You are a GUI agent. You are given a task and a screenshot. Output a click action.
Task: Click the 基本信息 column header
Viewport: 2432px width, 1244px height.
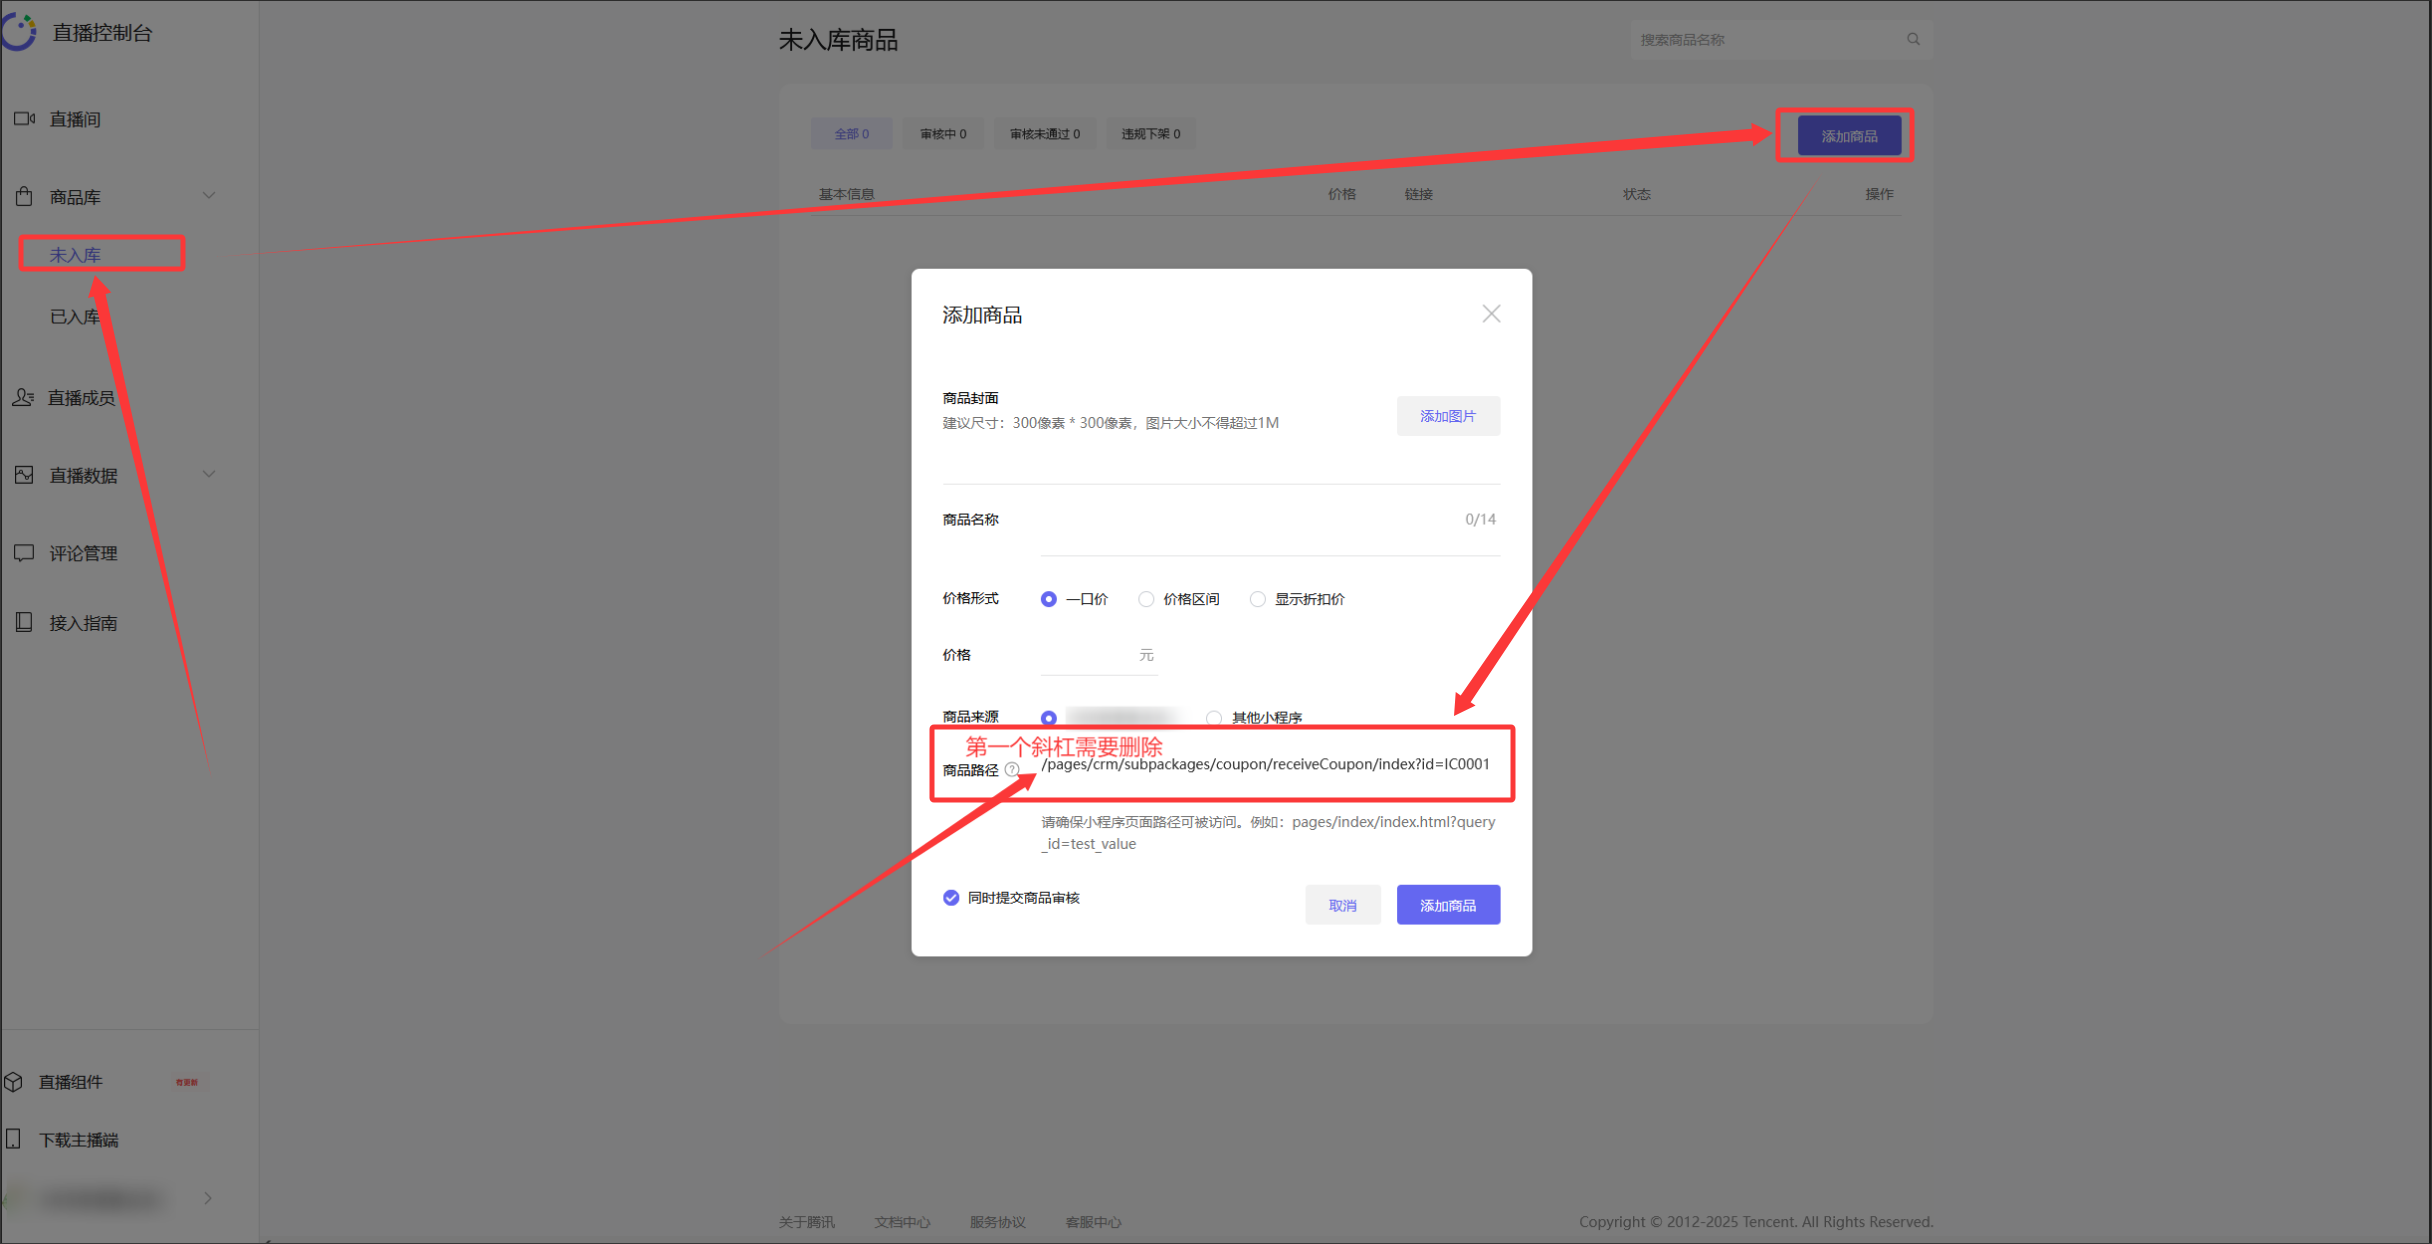coord(846,194)
